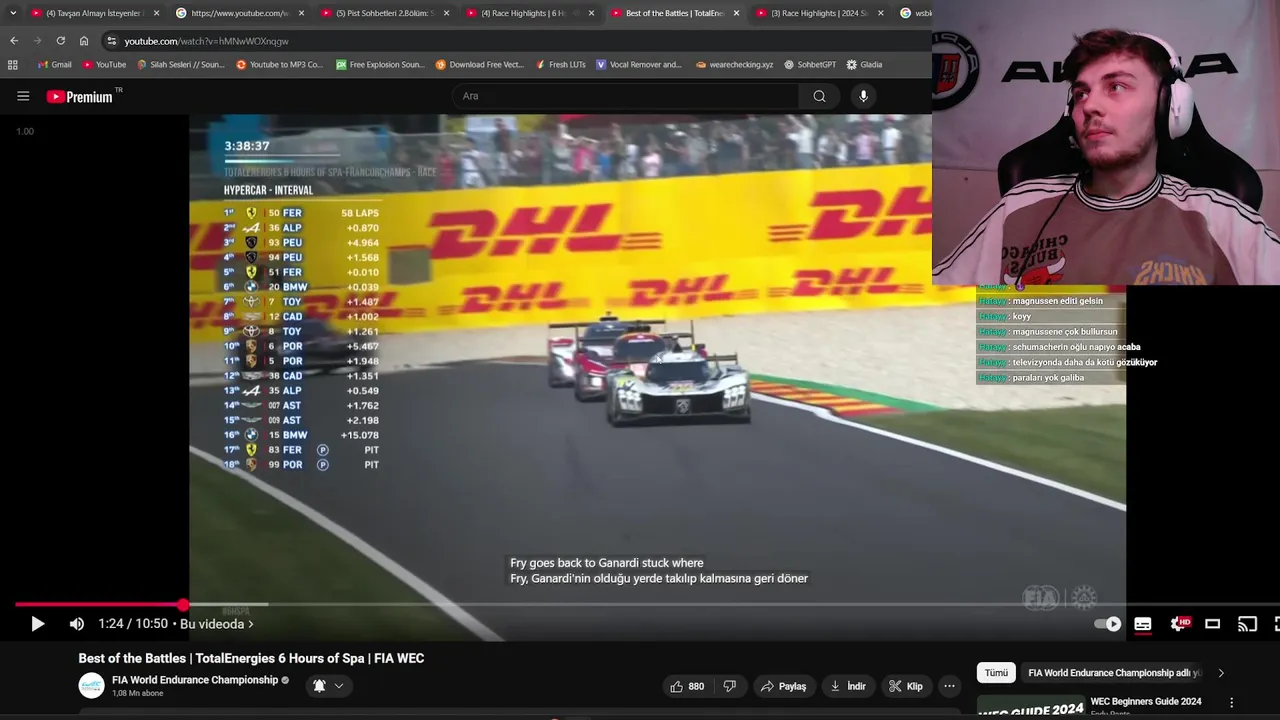
Task: Show more filter chips with right arrow
Action: 1220,673
